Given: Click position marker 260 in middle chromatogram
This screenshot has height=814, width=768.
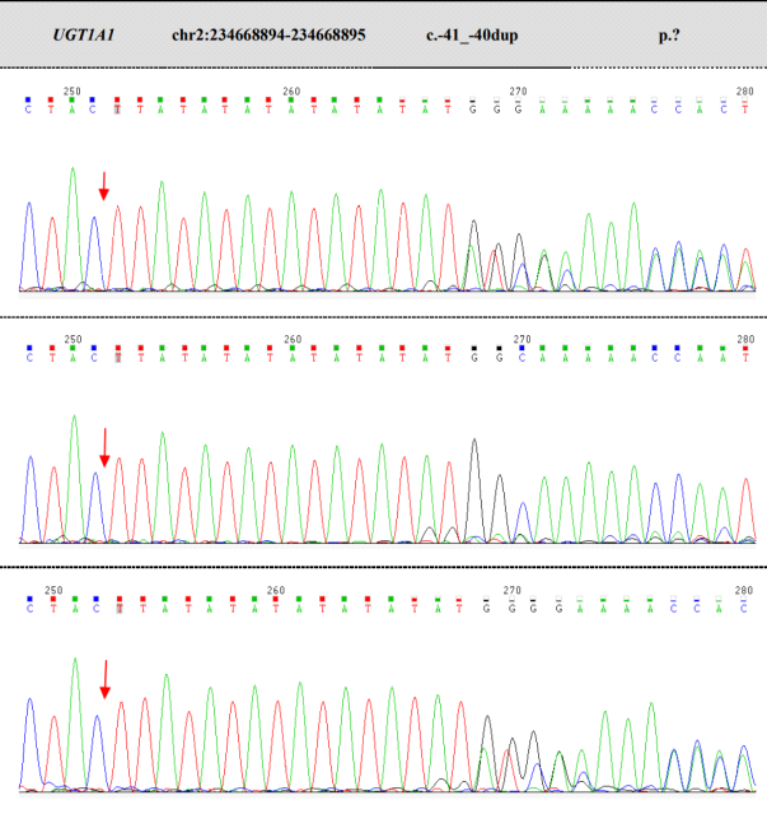Looking at the screenshot, I should pos(292,339).
